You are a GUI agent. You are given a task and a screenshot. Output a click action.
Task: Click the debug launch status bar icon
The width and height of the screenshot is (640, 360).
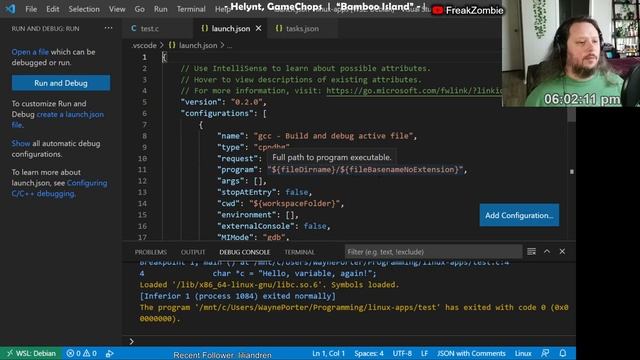(109, 353)
